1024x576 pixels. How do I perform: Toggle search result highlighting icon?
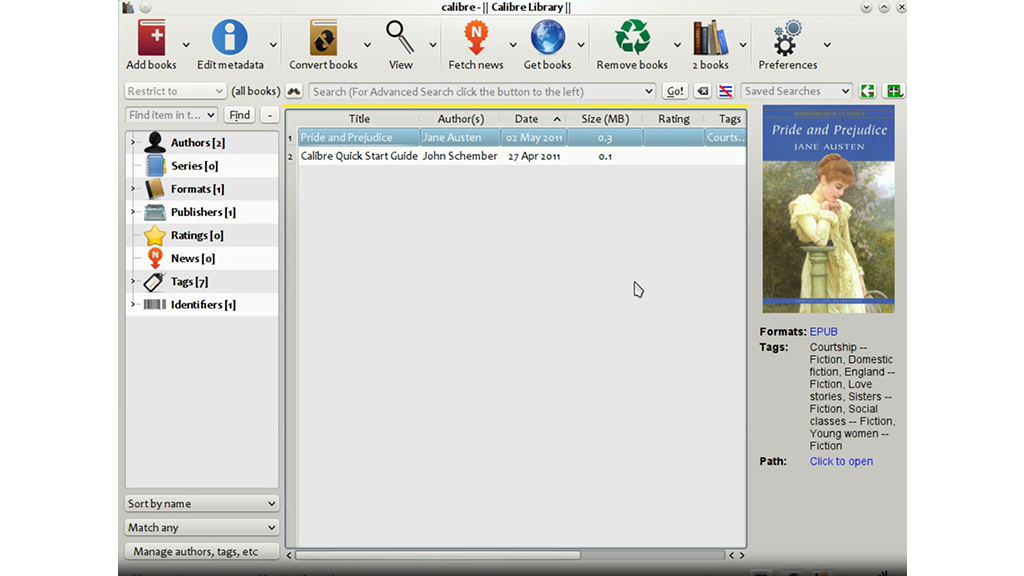coord(726,91)
